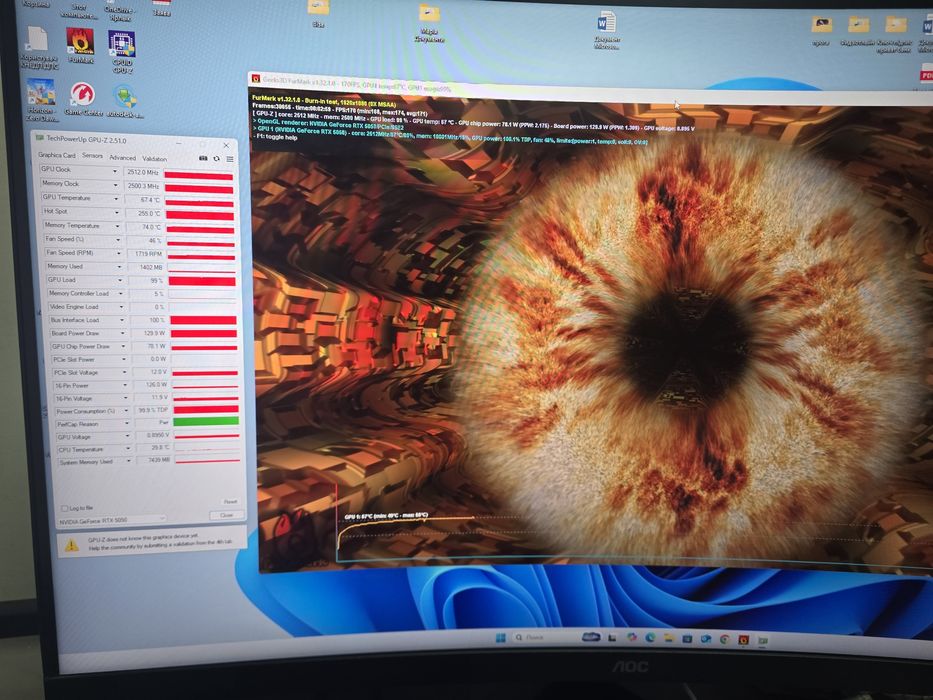Open Outlook from the taskbar
Screen dimensions: 933x700
(x=706, y=639)
